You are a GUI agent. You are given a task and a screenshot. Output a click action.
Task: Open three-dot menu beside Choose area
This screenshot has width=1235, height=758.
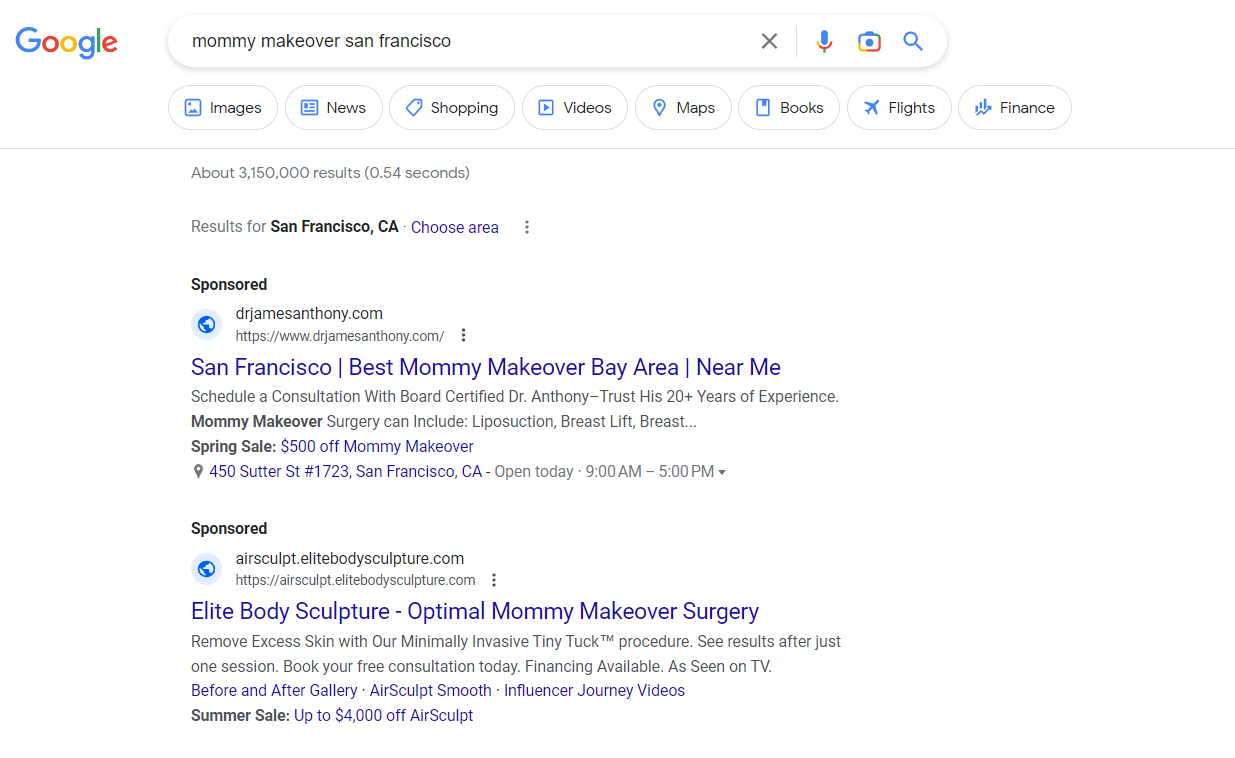pos(527,227)
